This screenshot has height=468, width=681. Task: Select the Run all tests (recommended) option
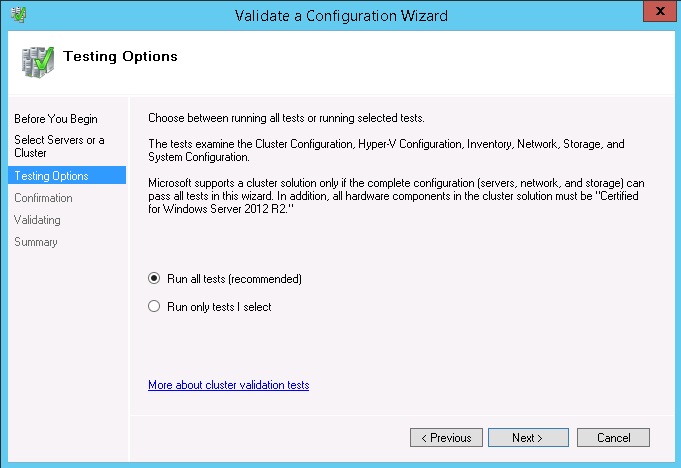point(154,279)
